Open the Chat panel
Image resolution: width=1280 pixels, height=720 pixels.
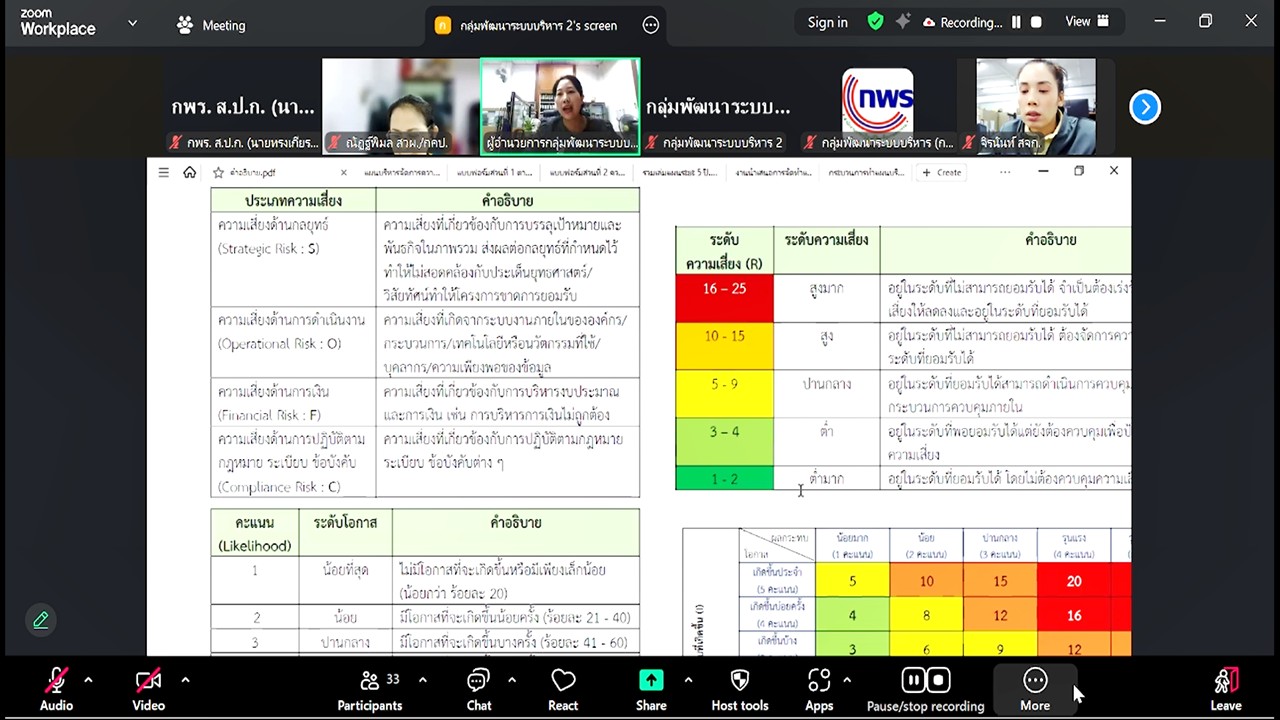pos(479,688)
